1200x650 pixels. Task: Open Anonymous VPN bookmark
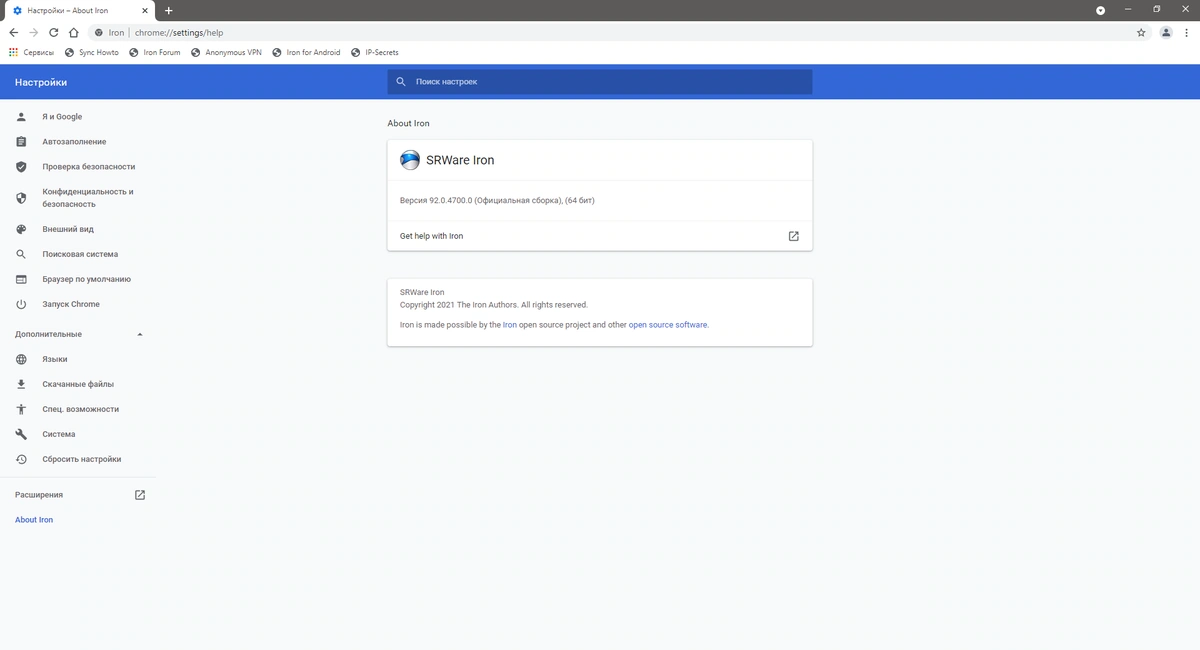[226, 52]
